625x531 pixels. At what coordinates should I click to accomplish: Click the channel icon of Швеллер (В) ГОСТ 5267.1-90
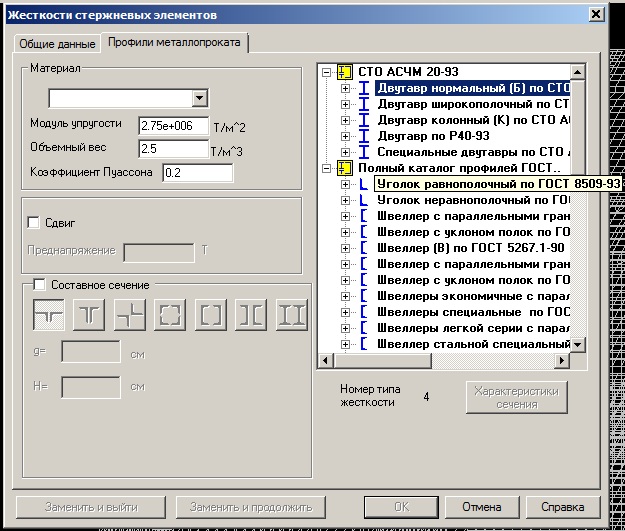pos(364,248)
